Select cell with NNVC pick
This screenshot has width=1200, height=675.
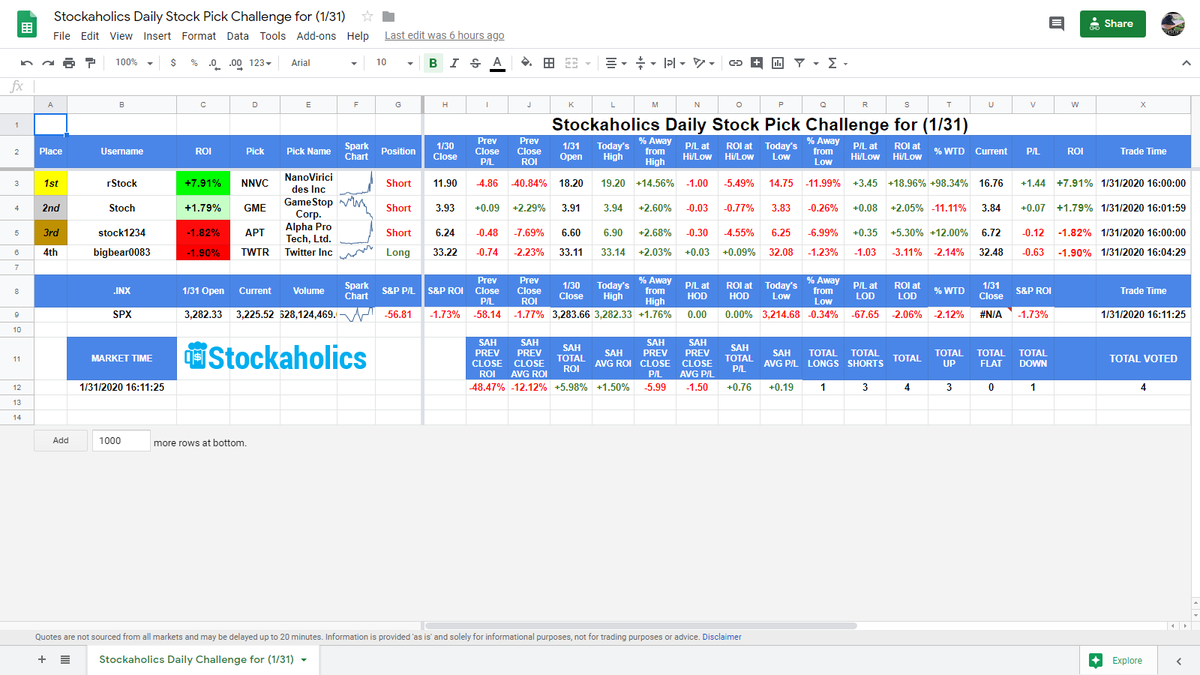point(255,183)
